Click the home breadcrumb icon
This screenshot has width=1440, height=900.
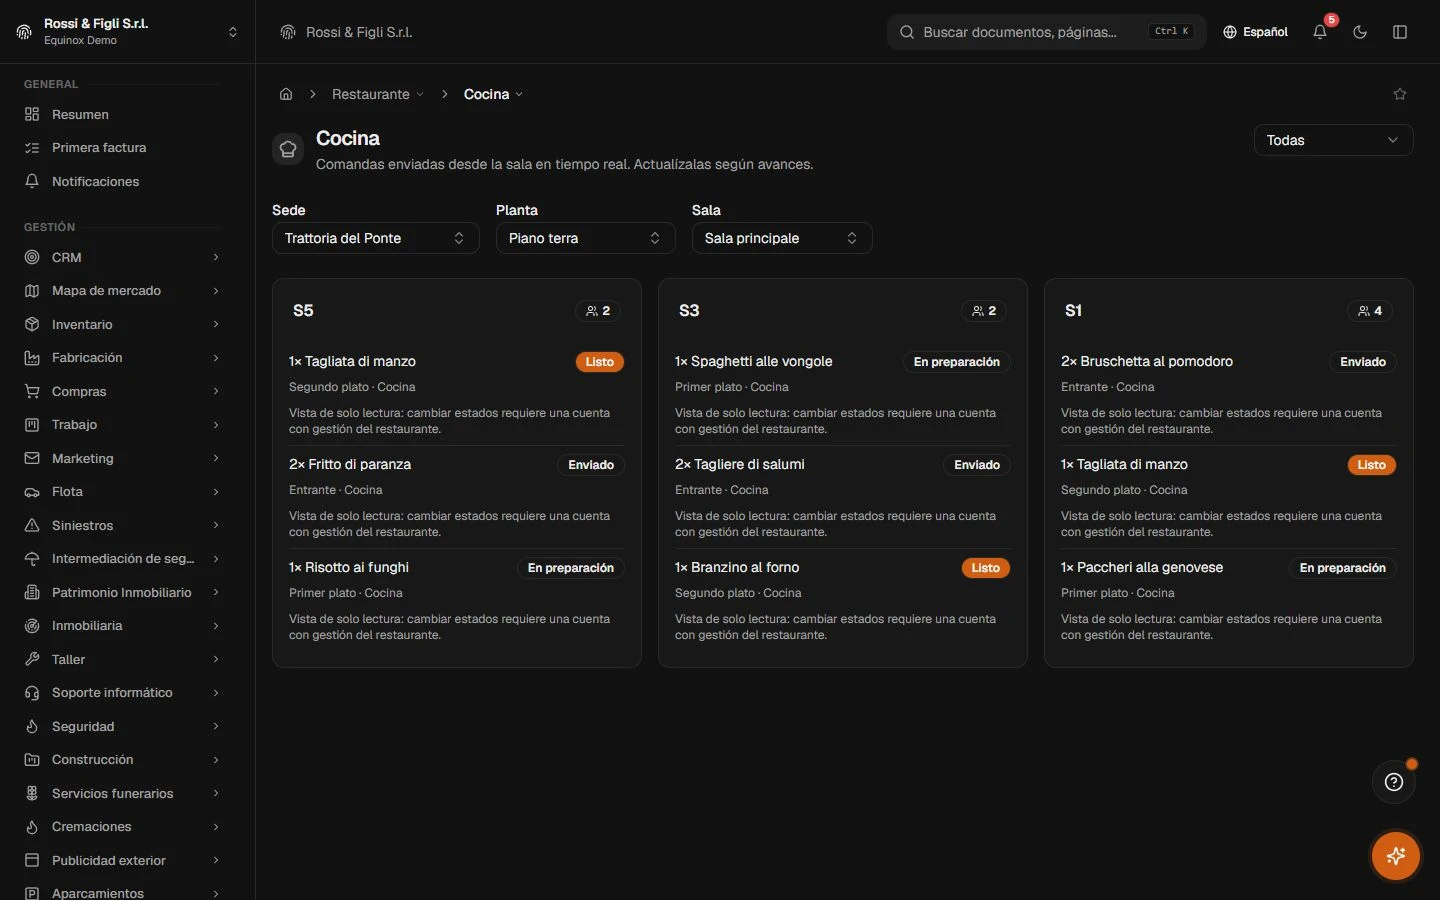pyautogui.click(x=286, y=94)
